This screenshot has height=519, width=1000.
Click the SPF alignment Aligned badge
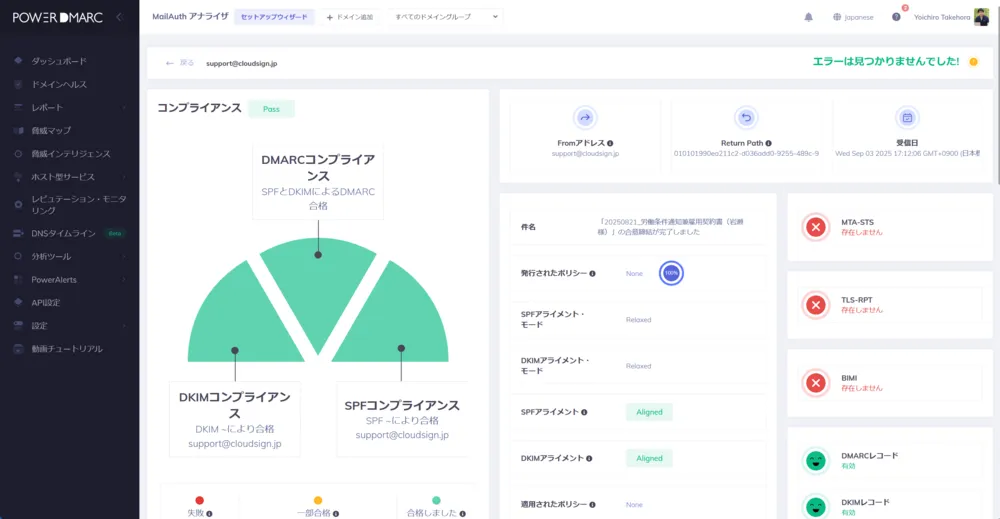coord(649,413)
